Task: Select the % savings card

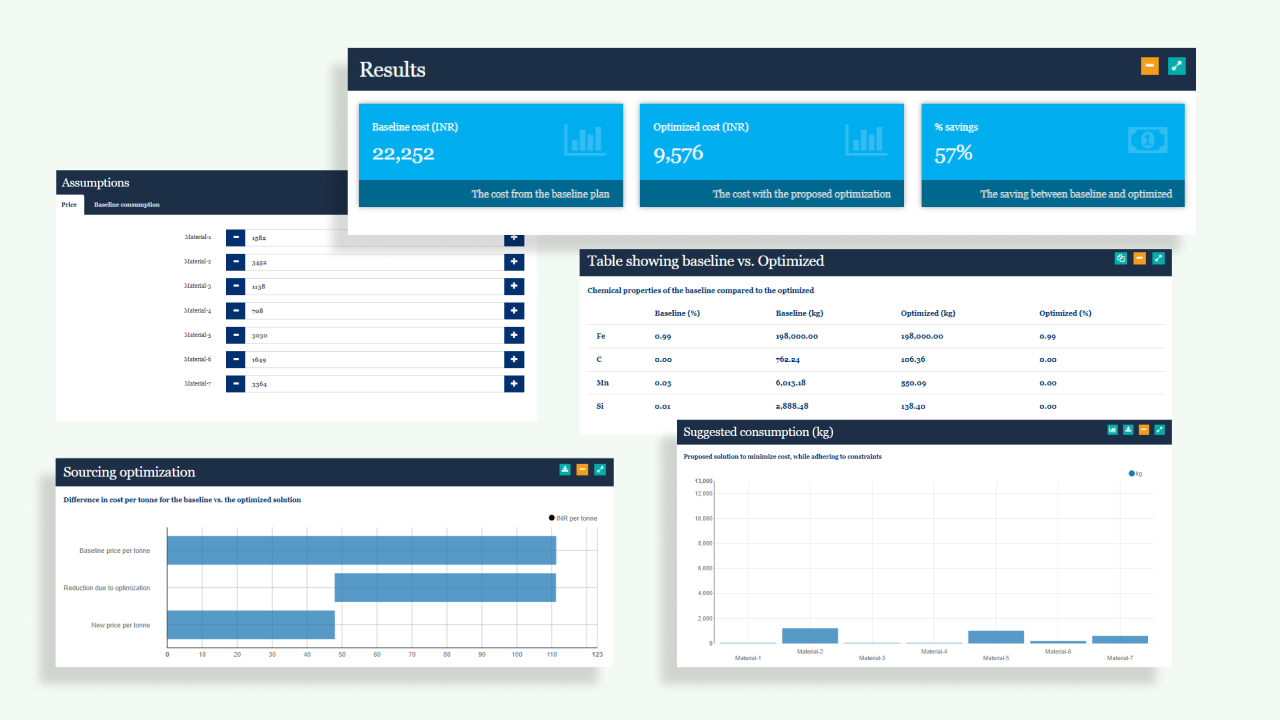Action: [1053, 155]
